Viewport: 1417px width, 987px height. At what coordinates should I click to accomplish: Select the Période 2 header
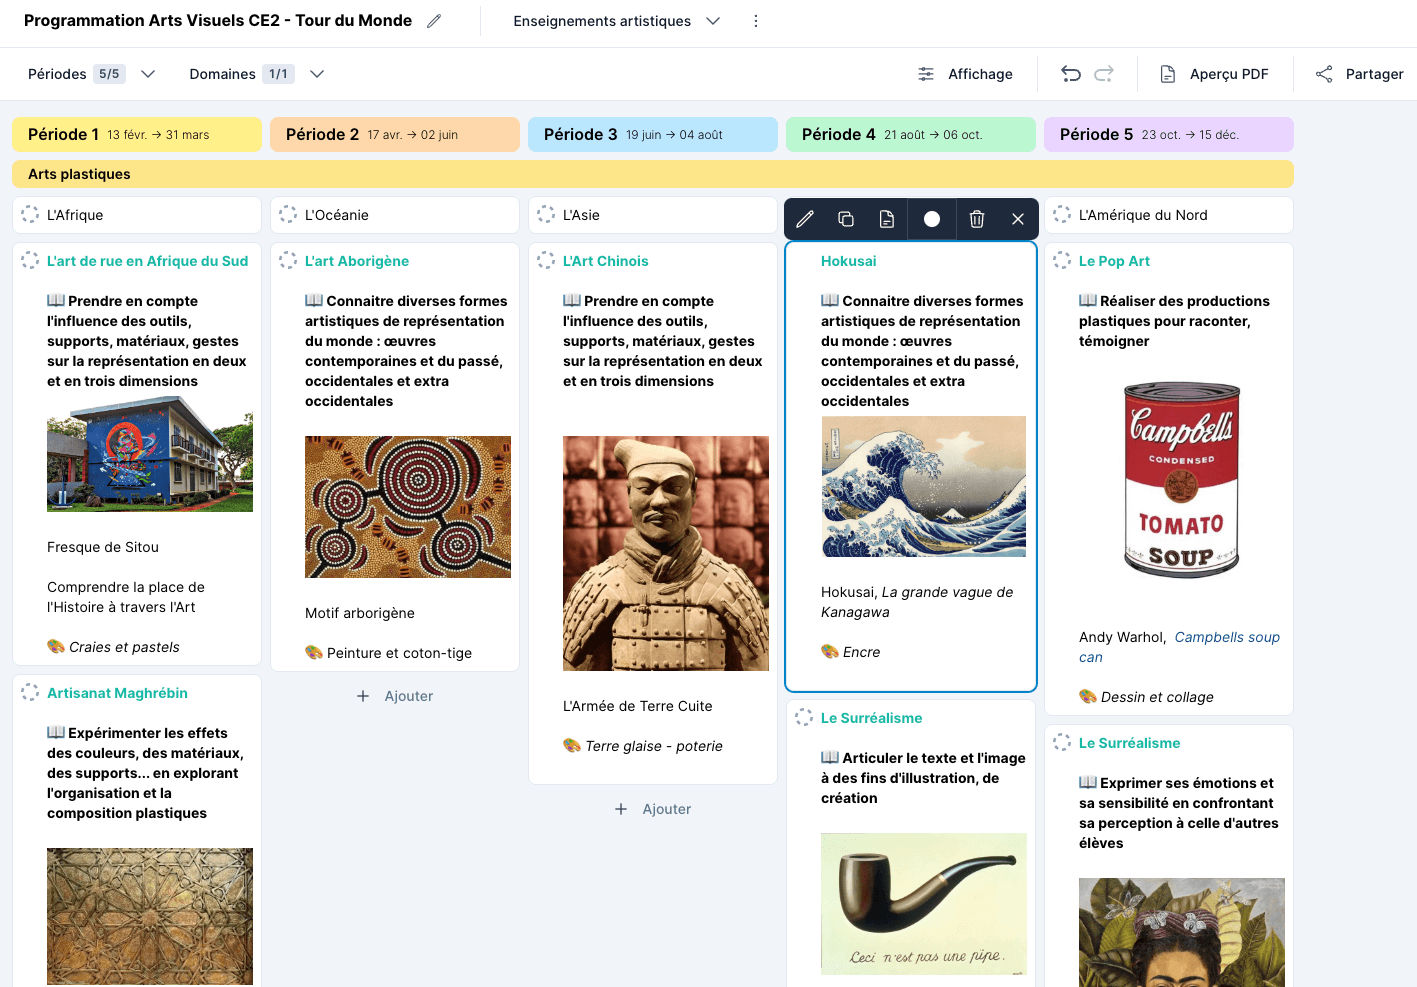395,135
